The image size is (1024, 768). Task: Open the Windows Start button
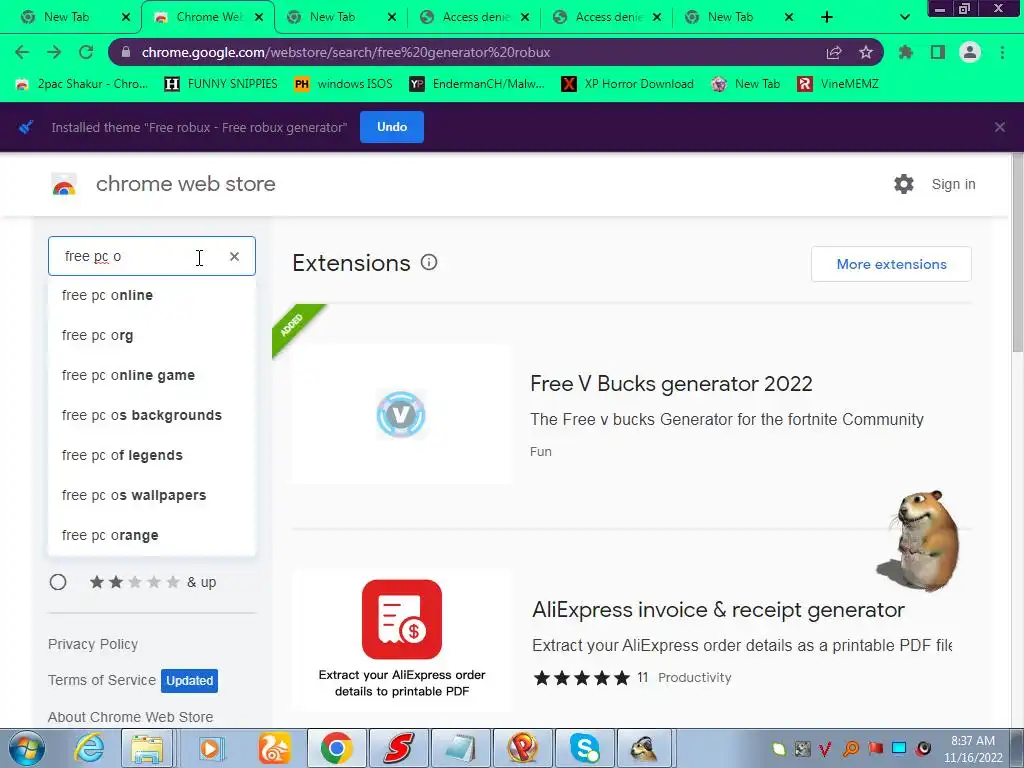[27, 748]
